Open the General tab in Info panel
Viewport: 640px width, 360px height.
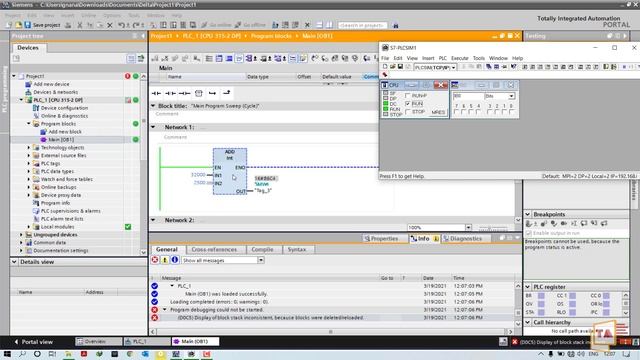pyautogui.click(x=167, y=249)
